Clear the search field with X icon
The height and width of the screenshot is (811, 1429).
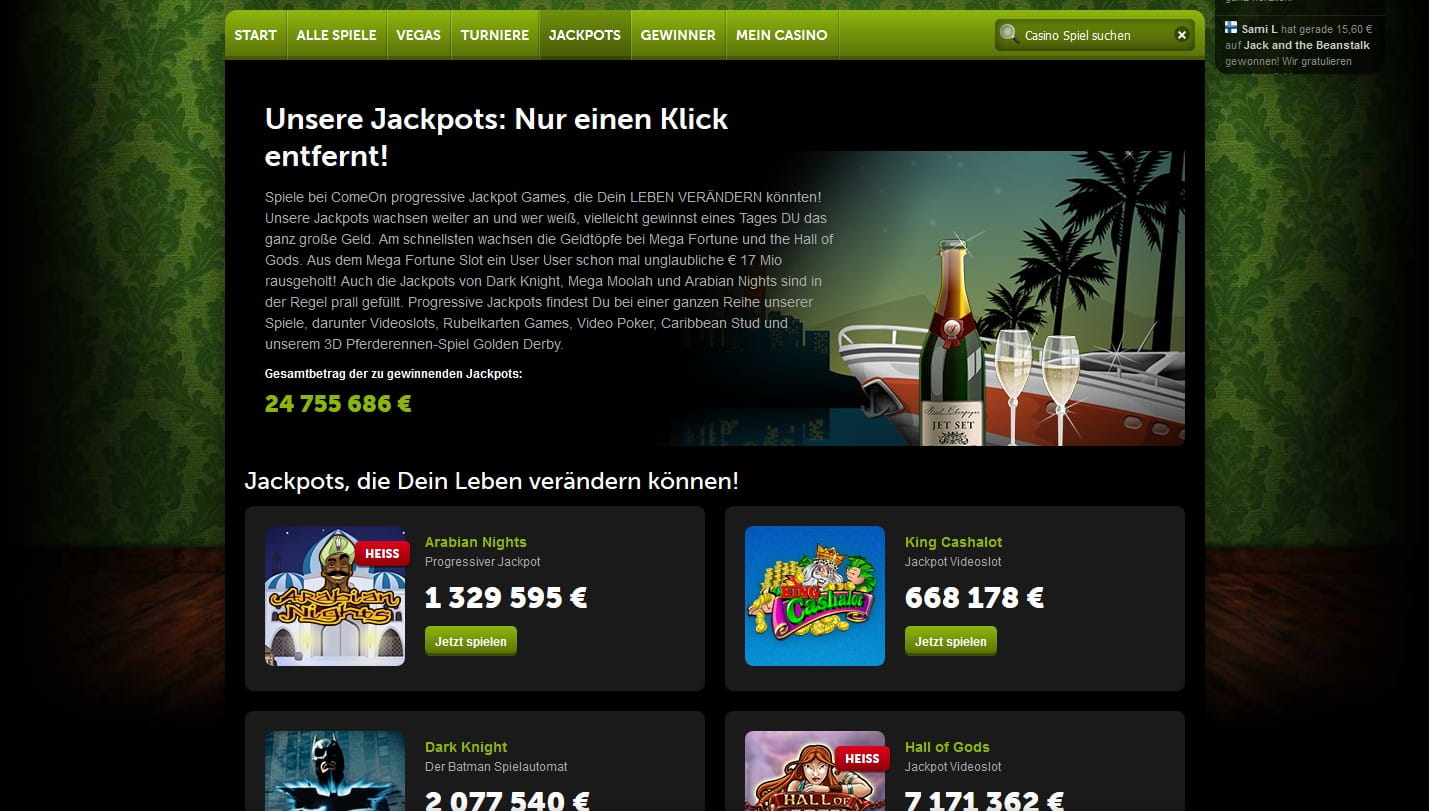click(x=1181, y=35)
